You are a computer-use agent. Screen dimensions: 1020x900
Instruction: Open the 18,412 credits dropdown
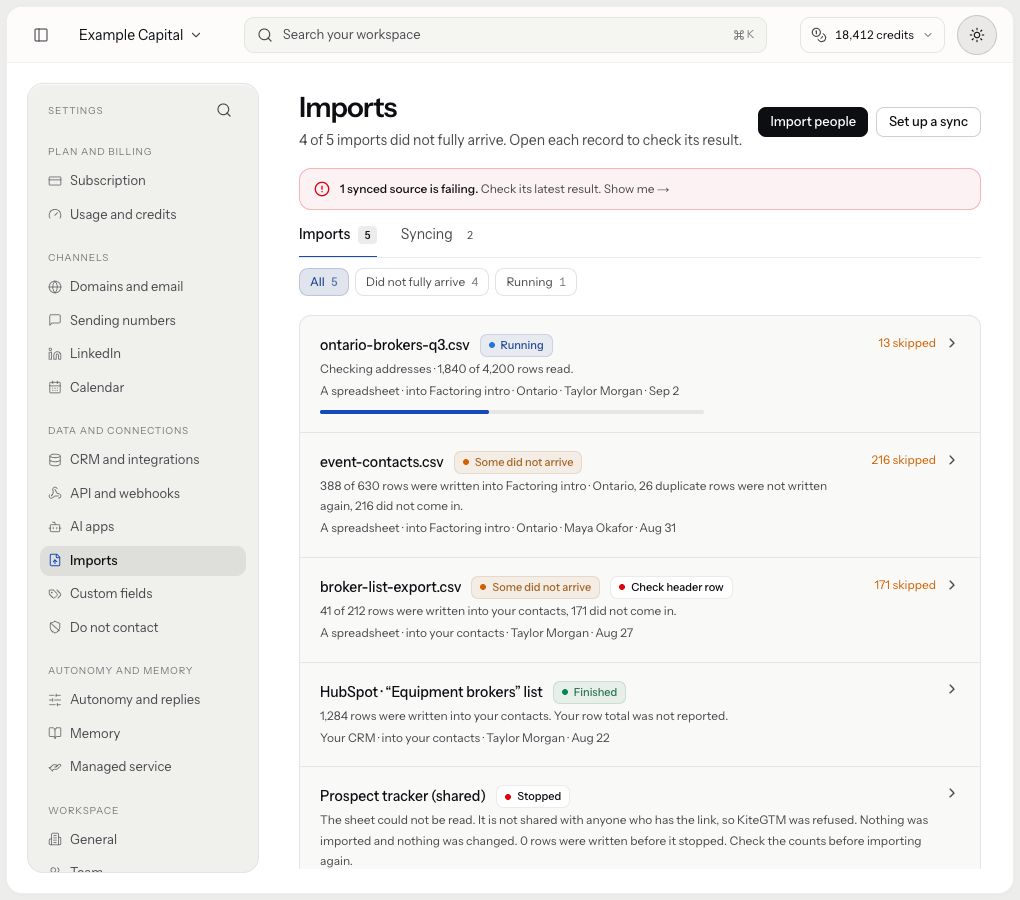(x=872, y=35)
